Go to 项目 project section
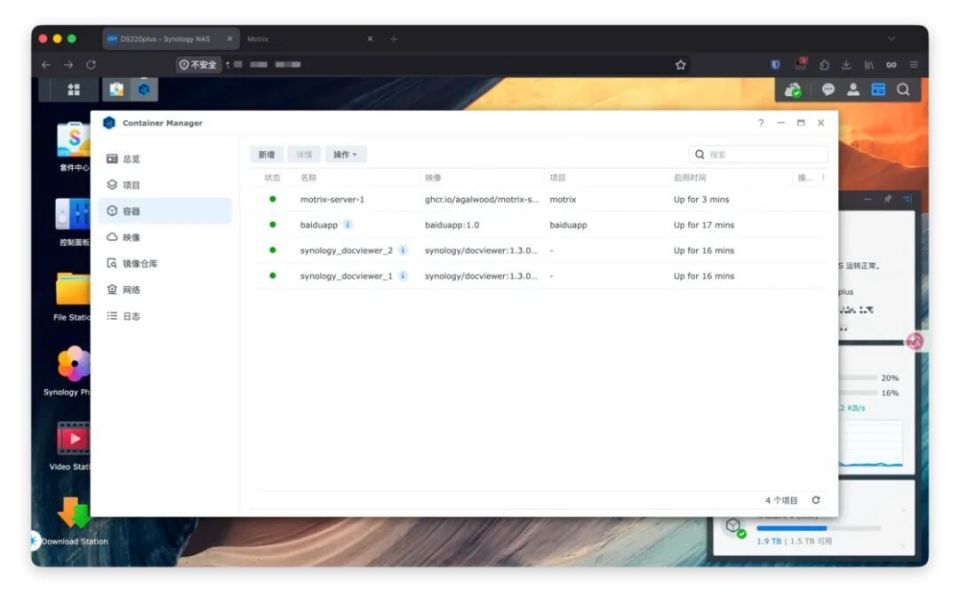The width and height of the screenshot is (960, 604). click(165, 185)
